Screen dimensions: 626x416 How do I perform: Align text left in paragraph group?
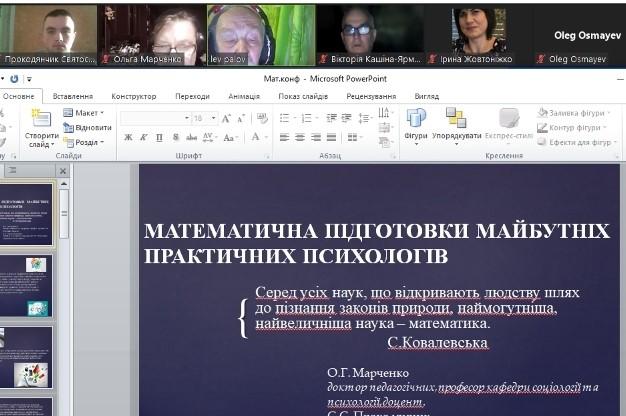(284, 138)
